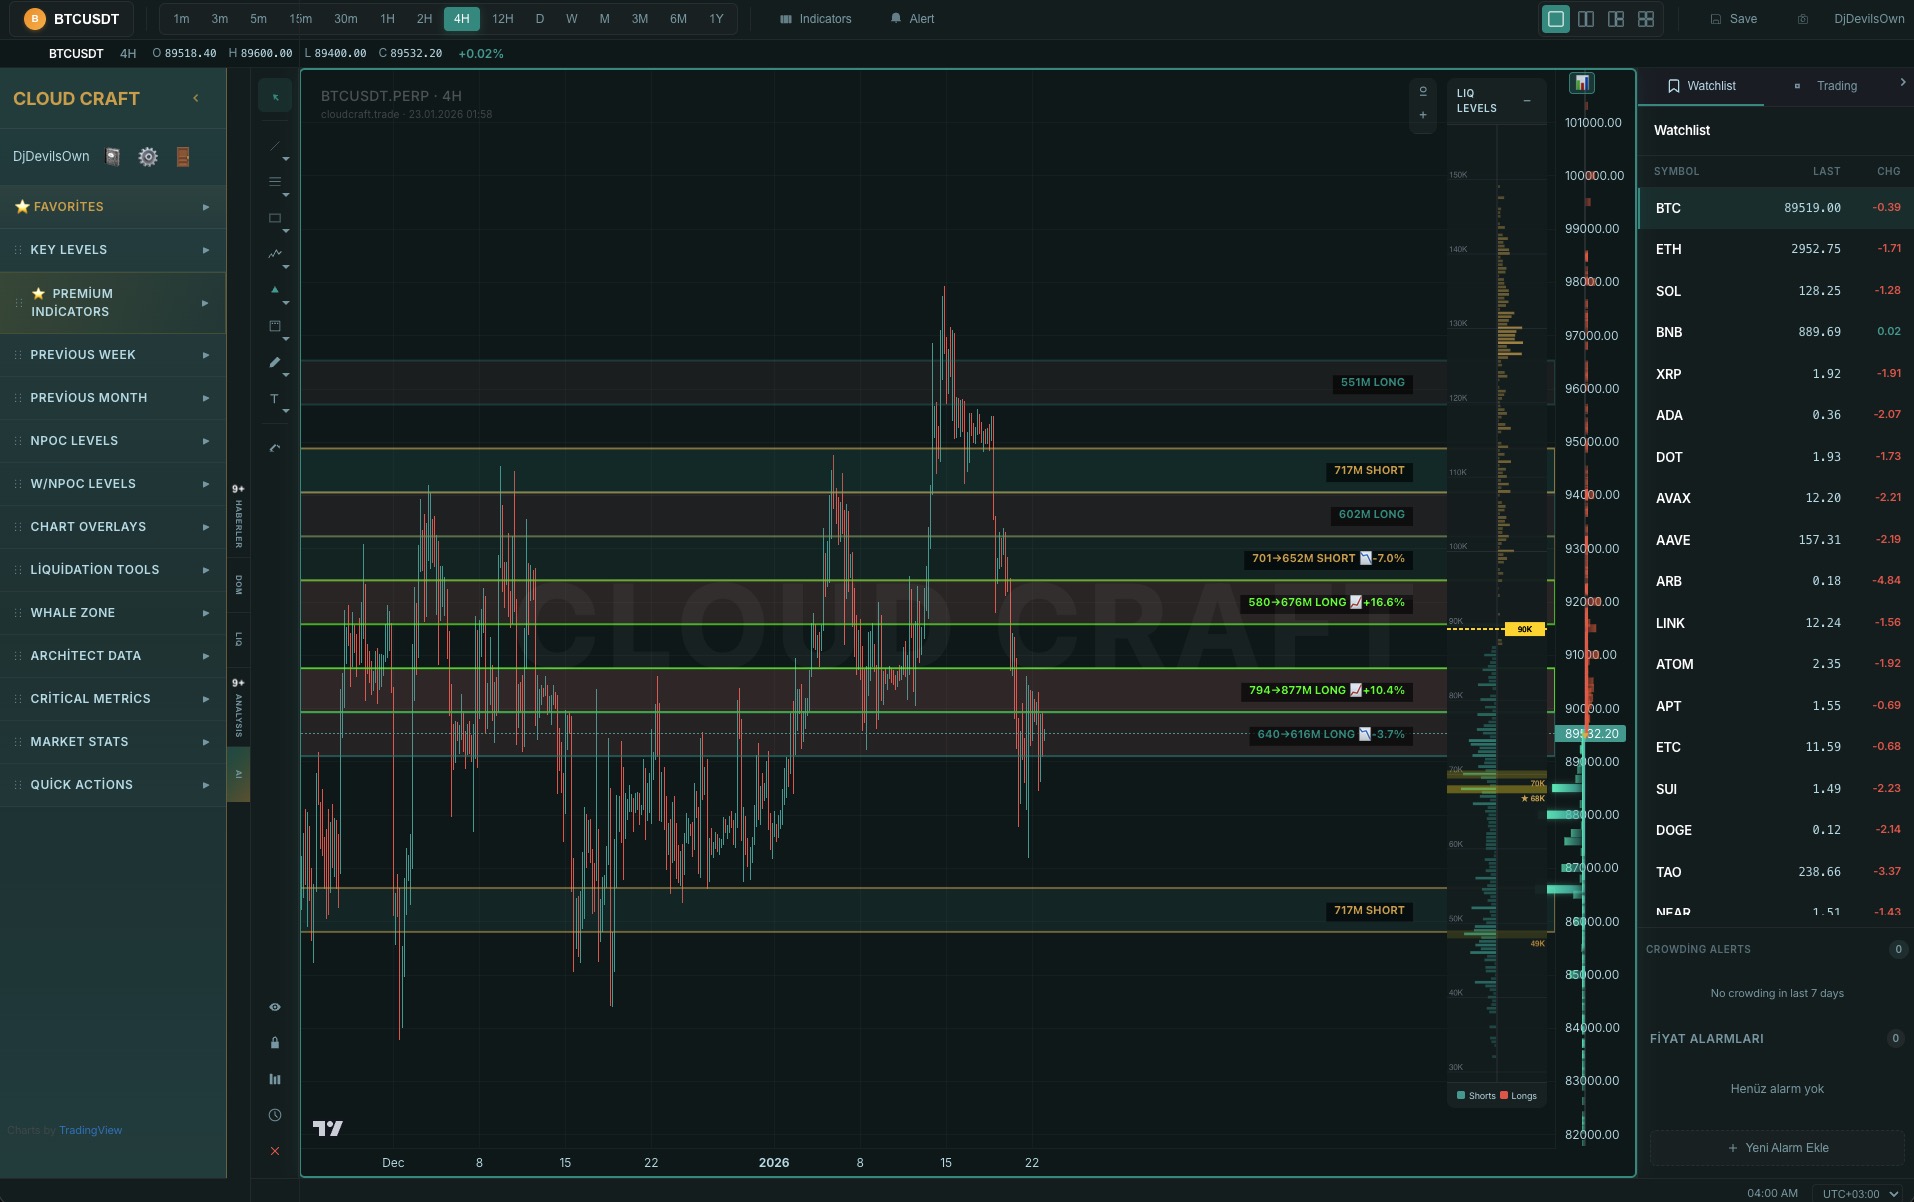Select the cursor arrow tool
Image resolution: width=1914 pixels, height=1202 pixels.
(x=275, y=96)
